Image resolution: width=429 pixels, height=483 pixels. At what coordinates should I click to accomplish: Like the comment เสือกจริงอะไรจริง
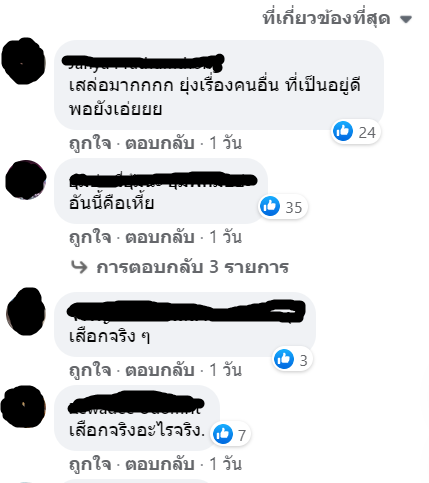click(90, 464)
